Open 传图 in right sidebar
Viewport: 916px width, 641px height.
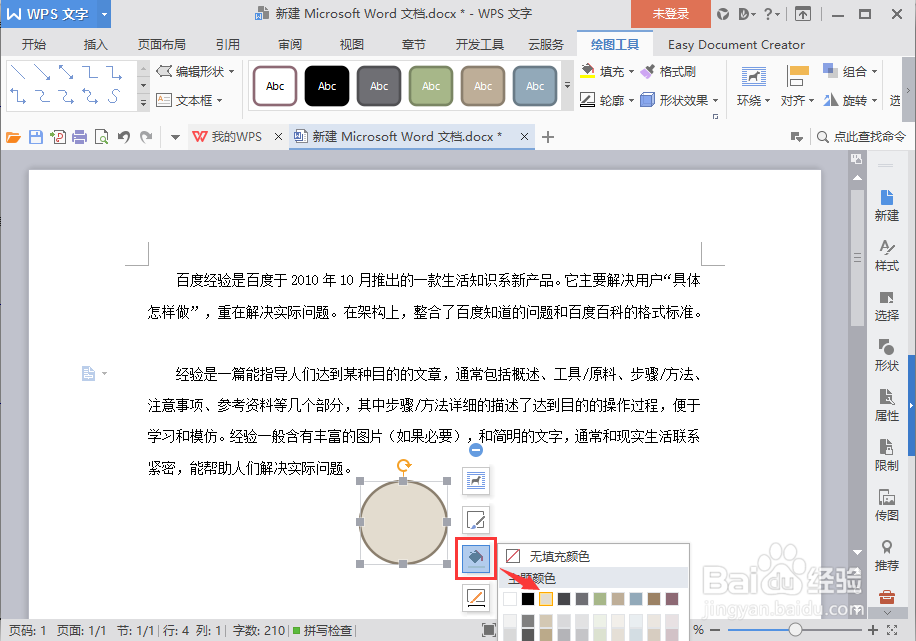point(886,505)
